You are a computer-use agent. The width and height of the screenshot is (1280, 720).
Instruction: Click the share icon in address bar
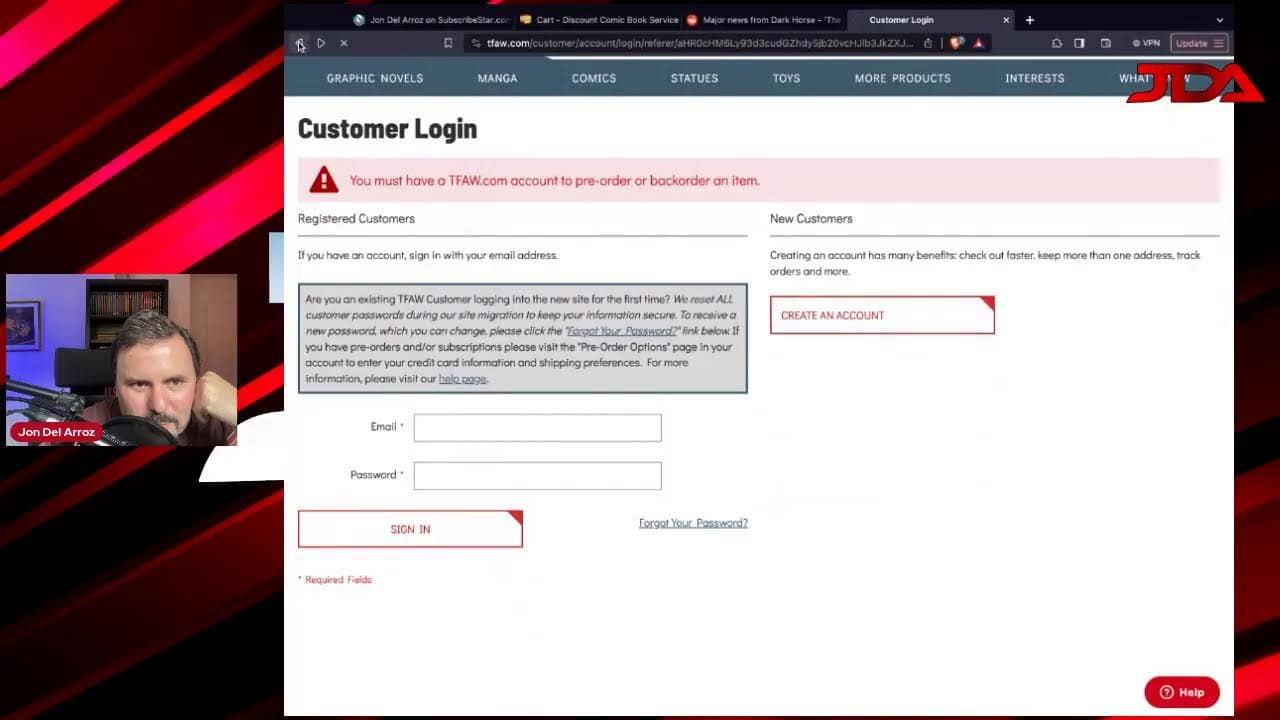click(928, 43)
